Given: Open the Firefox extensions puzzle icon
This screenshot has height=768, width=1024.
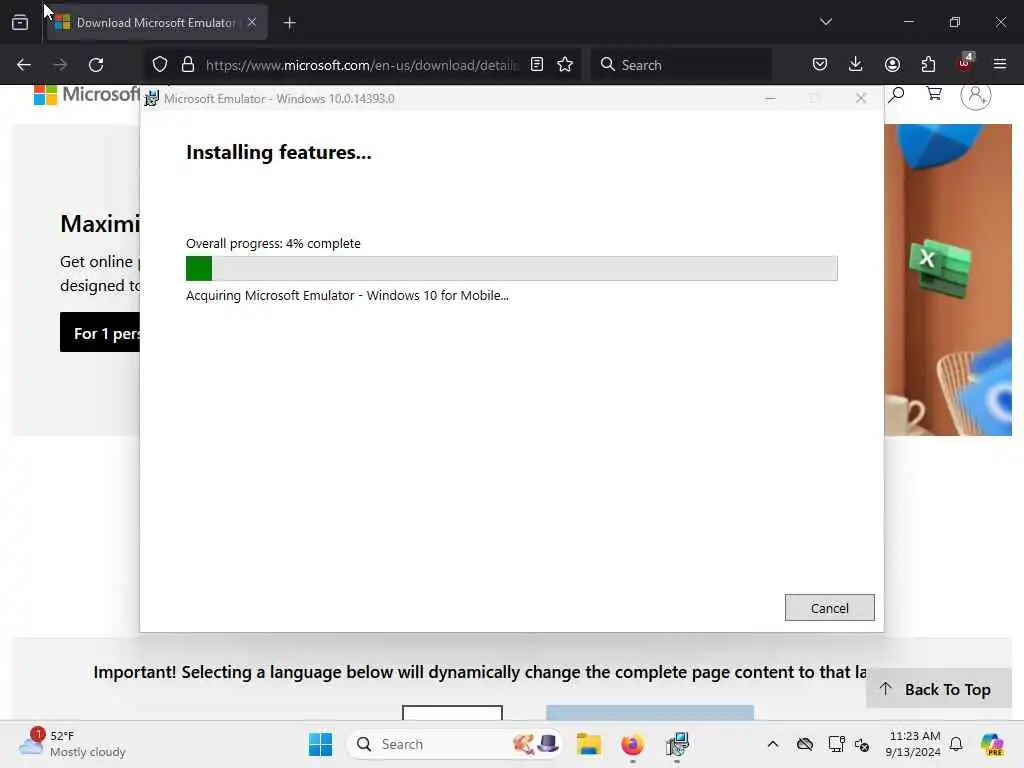Looking at the screenshot, I should 928,64.
